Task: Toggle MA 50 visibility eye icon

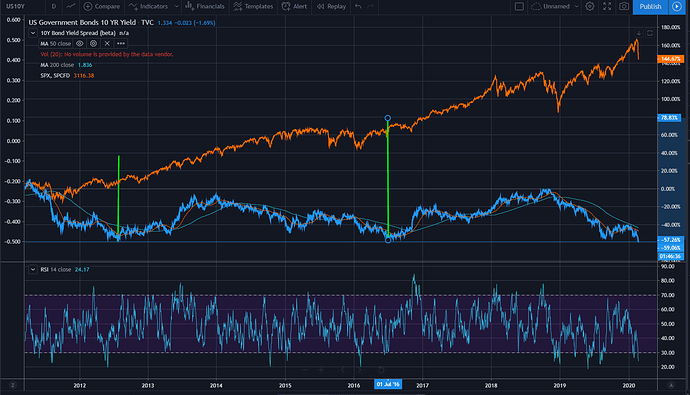Action: 80,44
